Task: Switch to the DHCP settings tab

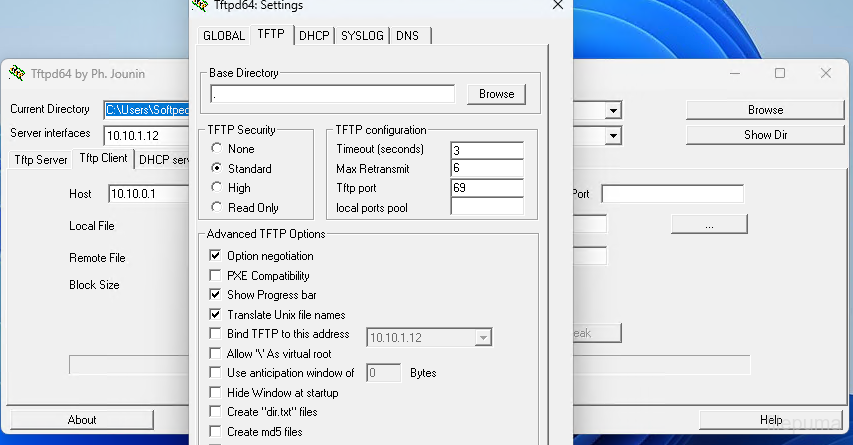Action: [314, 35]
